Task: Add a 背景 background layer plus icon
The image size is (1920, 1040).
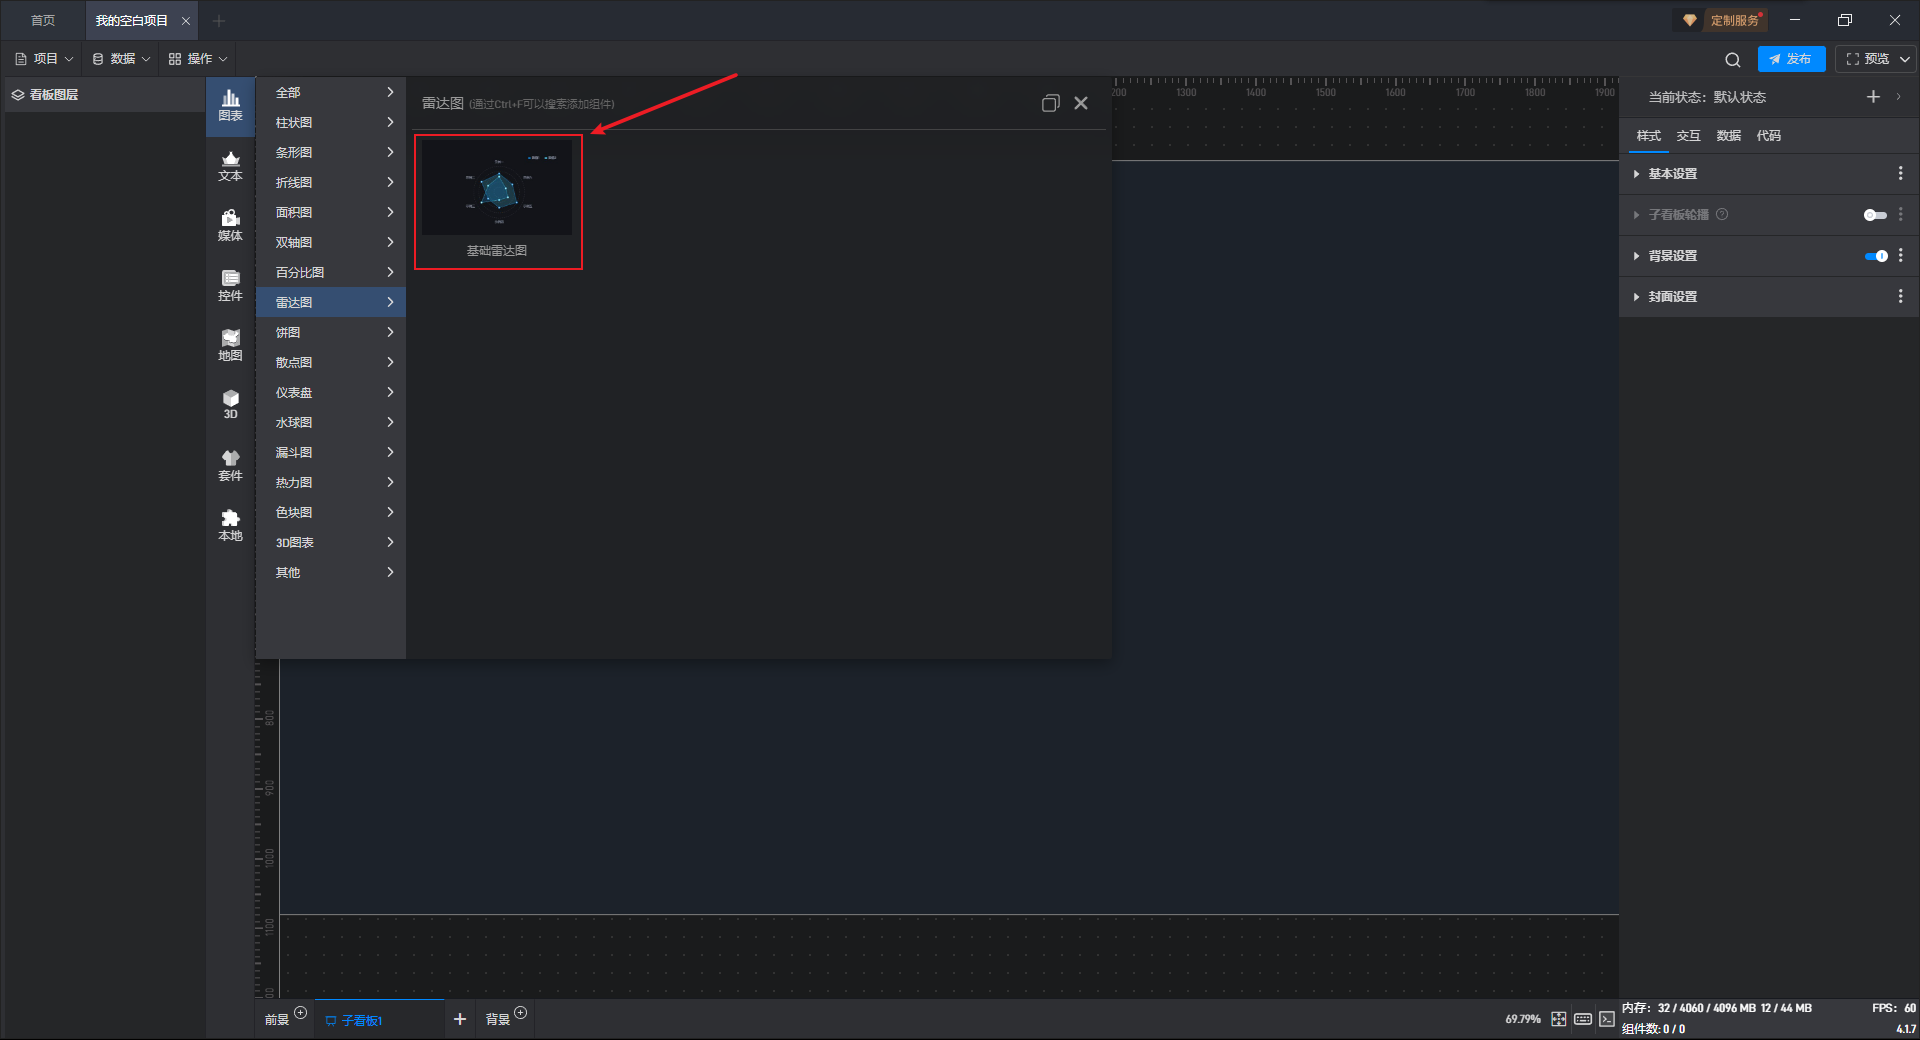Action: coord(520,1013)
